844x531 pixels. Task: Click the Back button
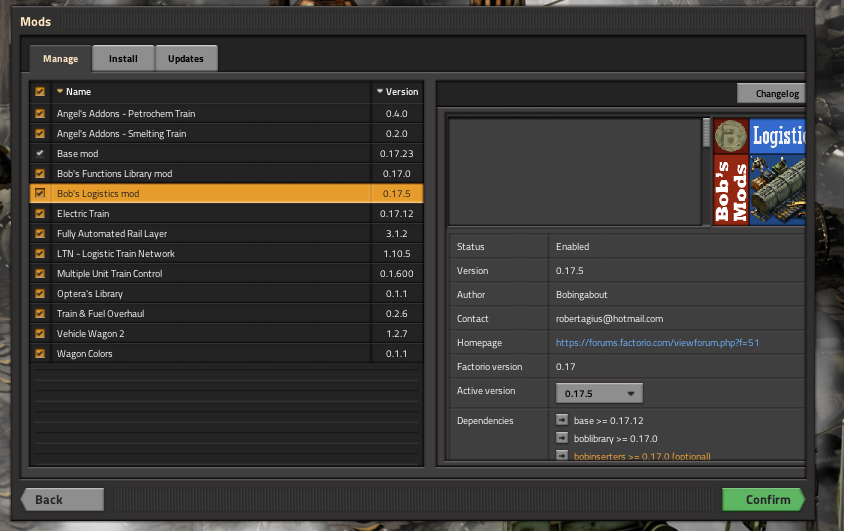(x=62, y=500)
